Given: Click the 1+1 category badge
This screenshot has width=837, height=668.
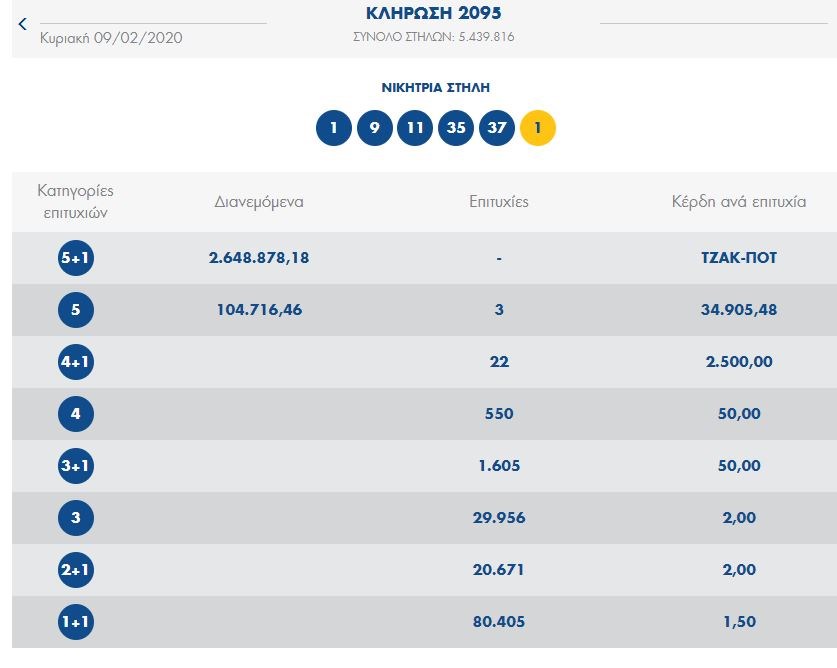Looking at the screenshot, I should [x=76, y=622].
